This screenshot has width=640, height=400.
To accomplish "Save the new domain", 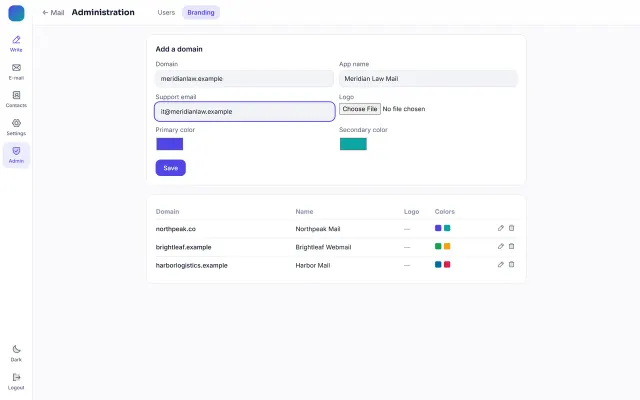I will [x=171, y=168].
